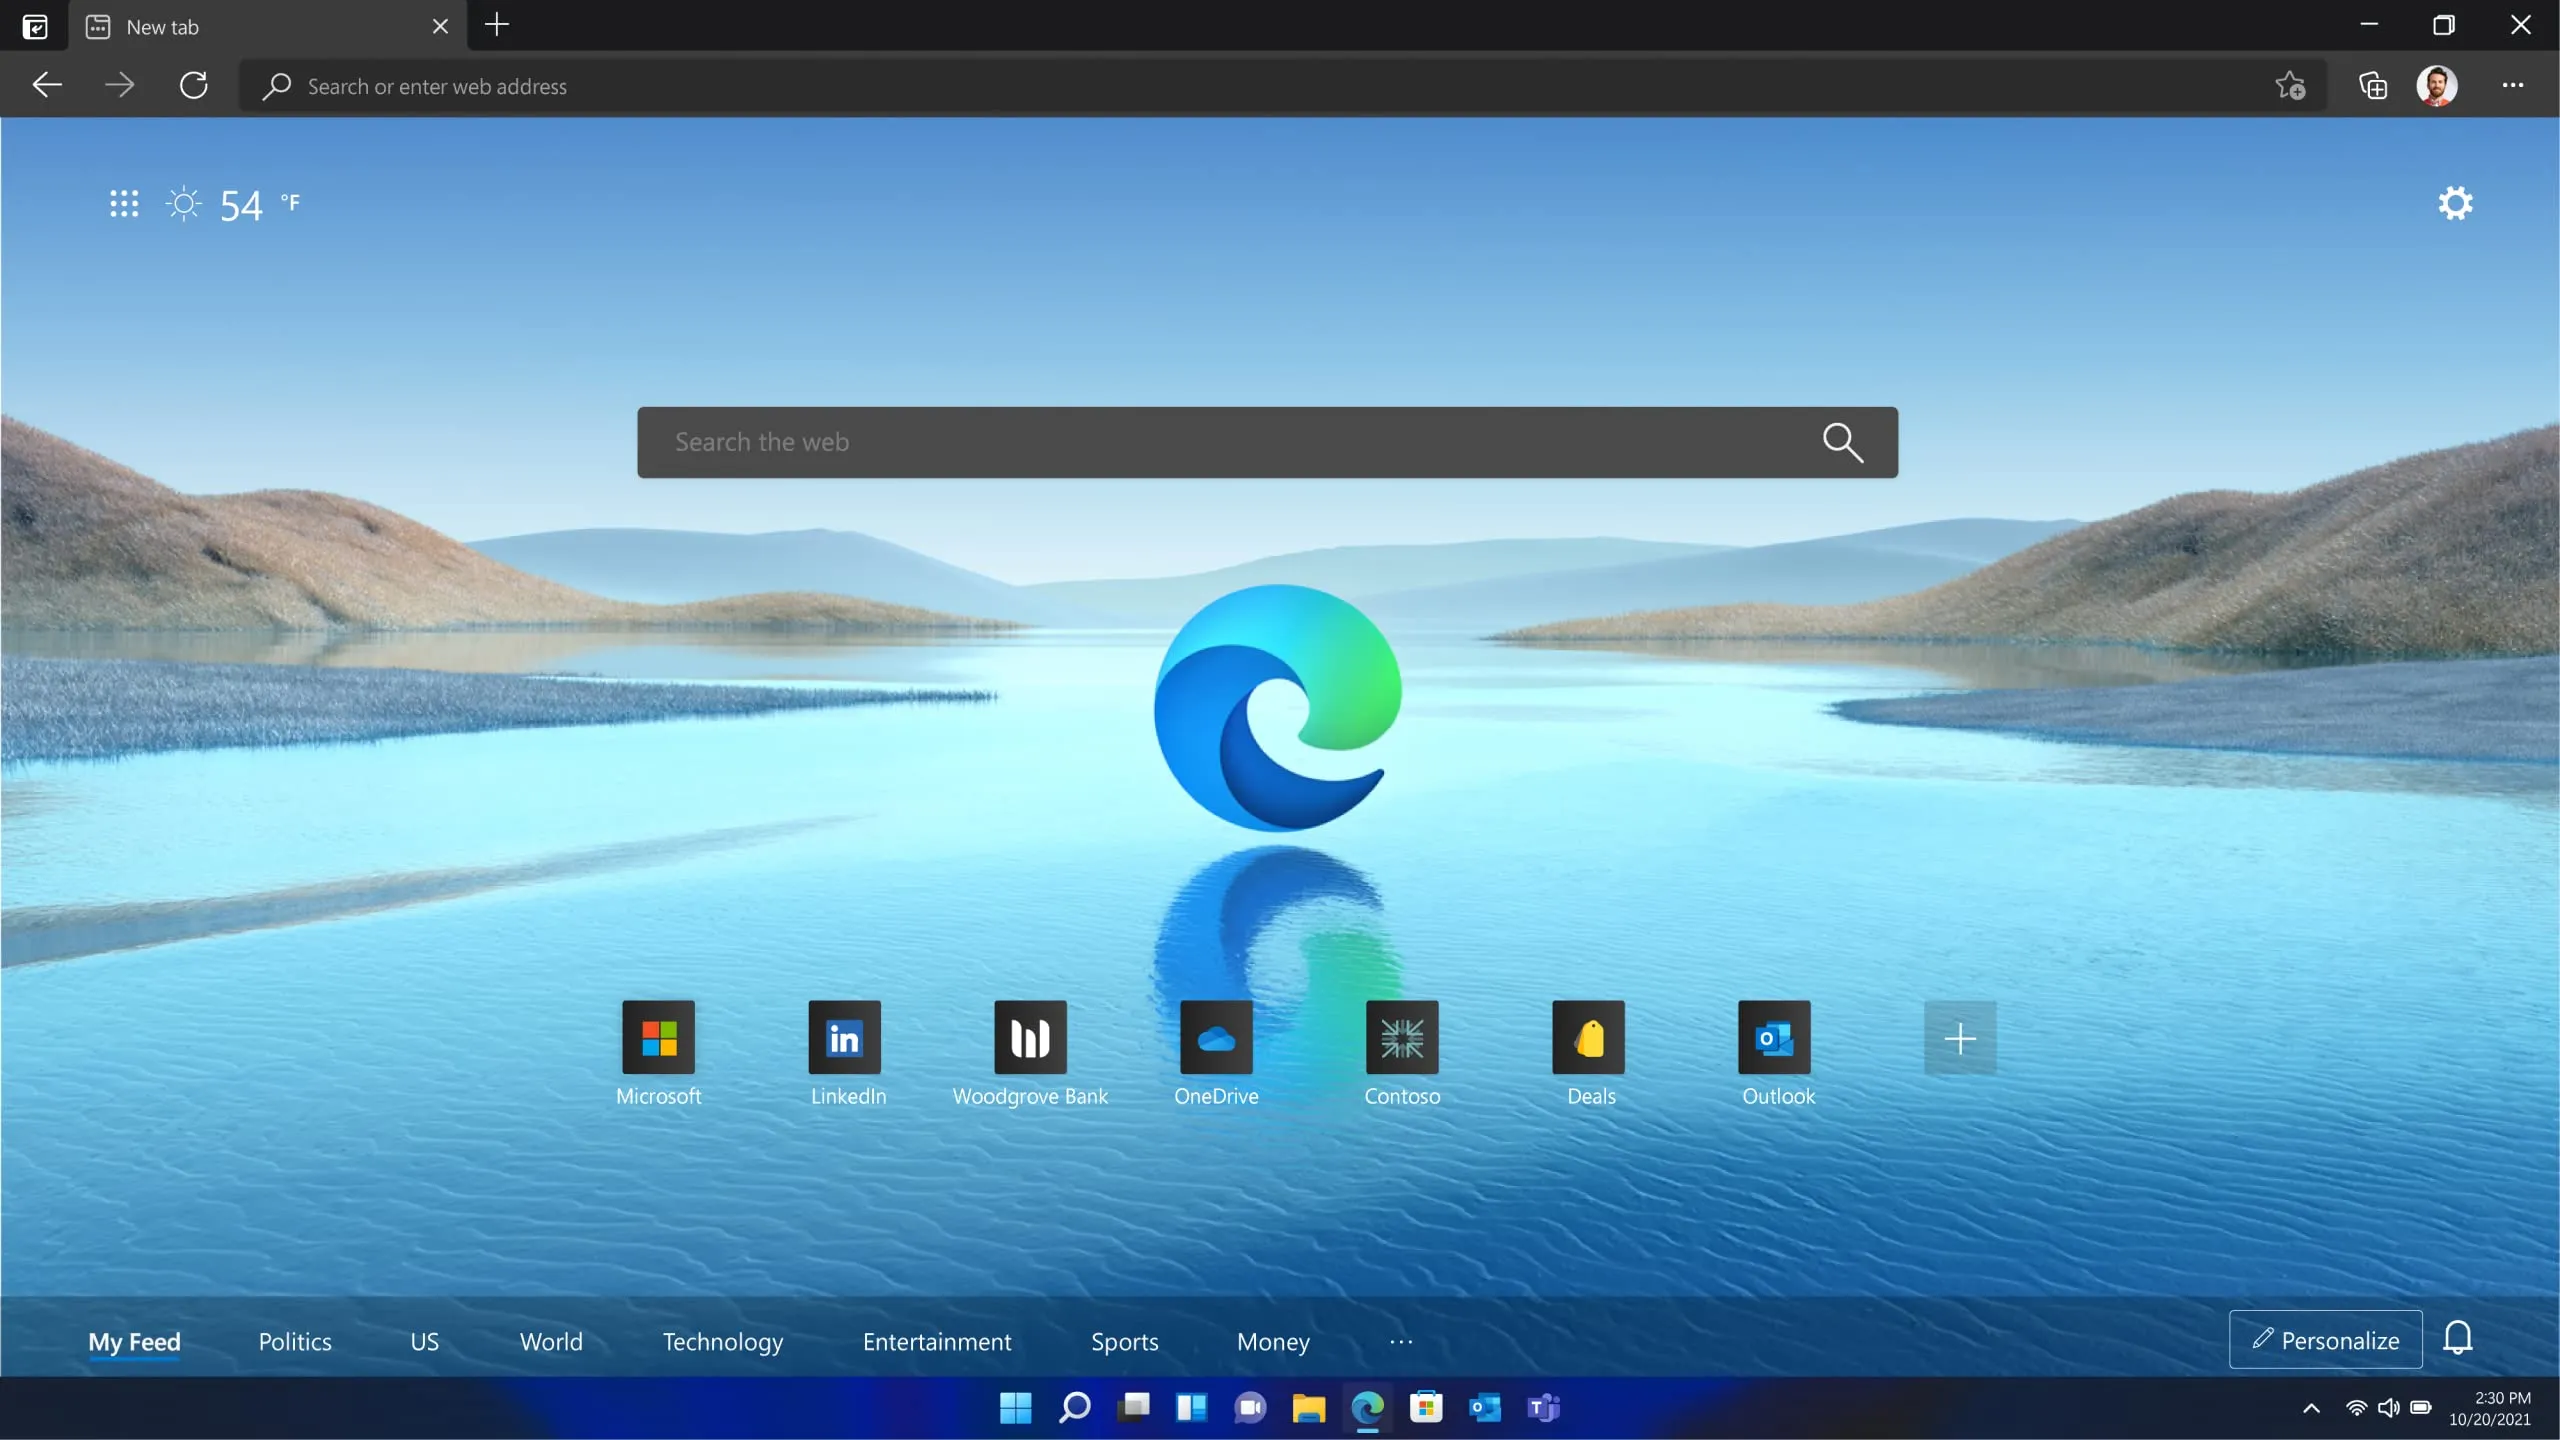Reload the page with refresh button

pos(194,86)
